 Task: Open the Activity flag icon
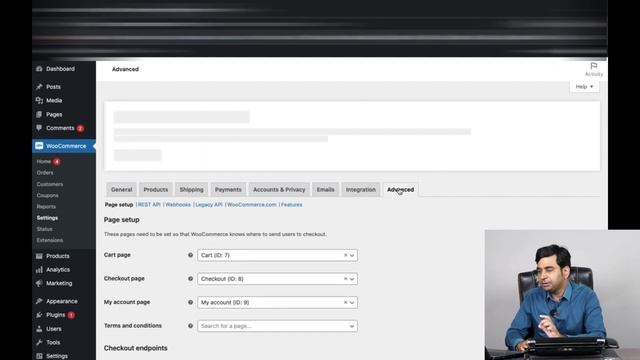[x=594, y=66]
